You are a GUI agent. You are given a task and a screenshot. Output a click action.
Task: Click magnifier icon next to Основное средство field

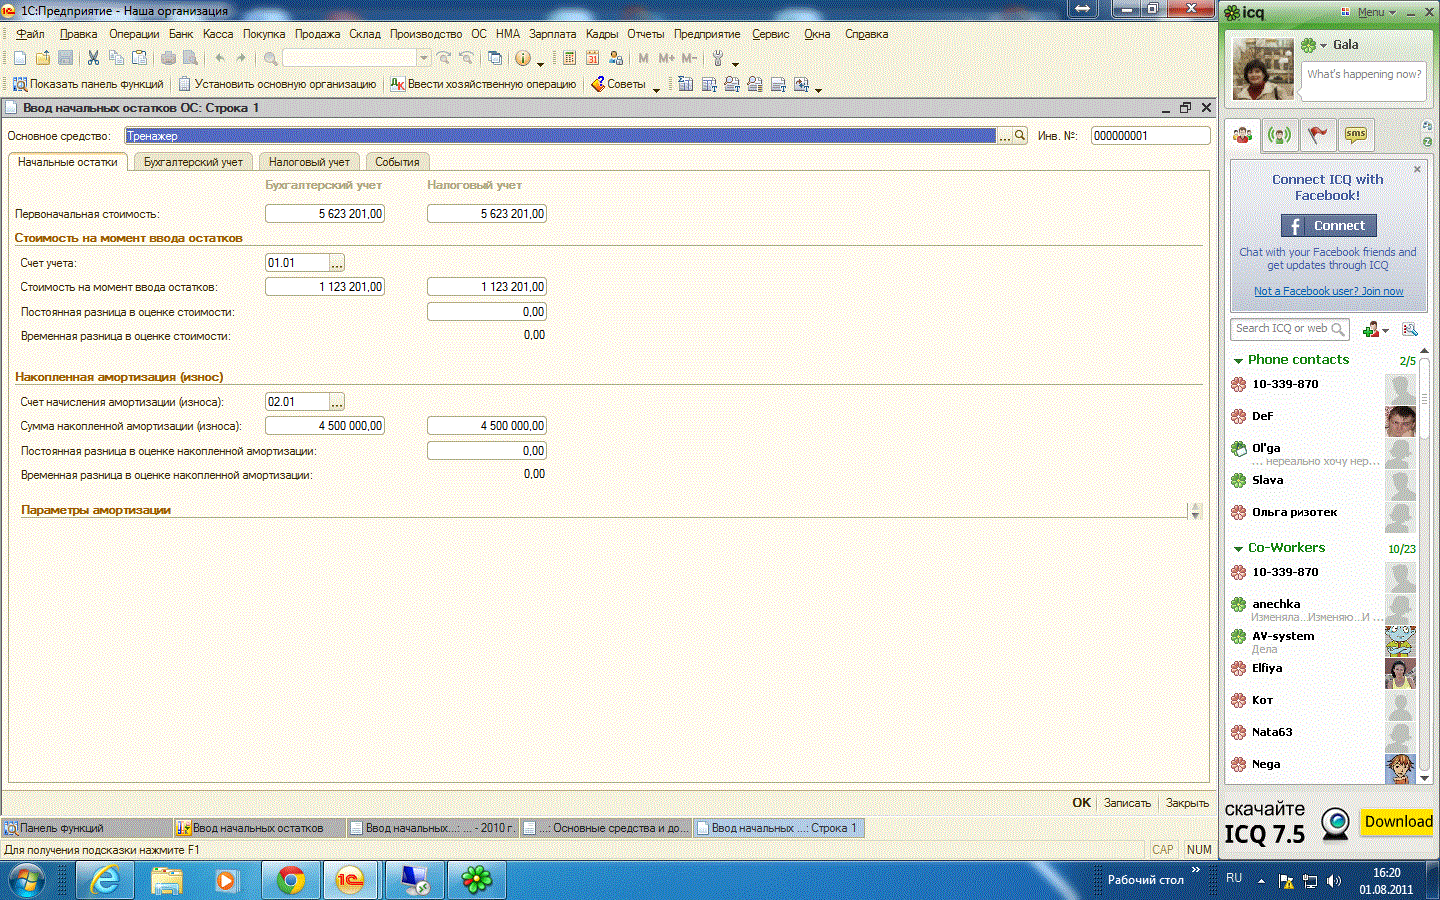(x=1020, y=136)
